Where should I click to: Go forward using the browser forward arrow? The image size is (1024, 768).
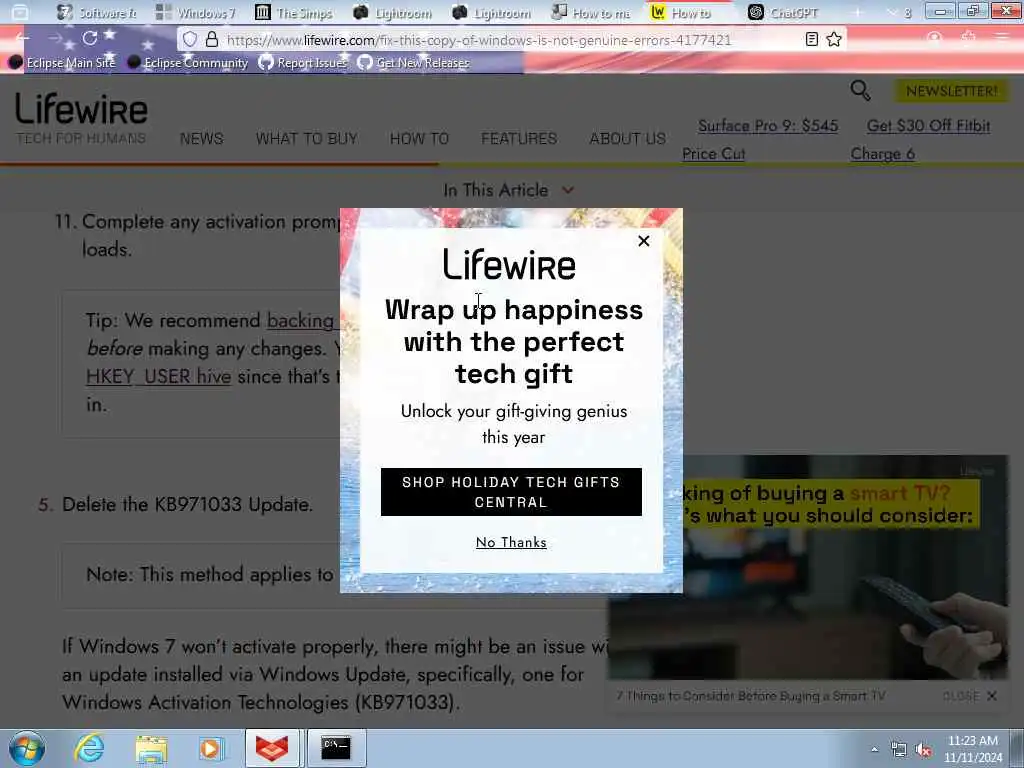56,39
